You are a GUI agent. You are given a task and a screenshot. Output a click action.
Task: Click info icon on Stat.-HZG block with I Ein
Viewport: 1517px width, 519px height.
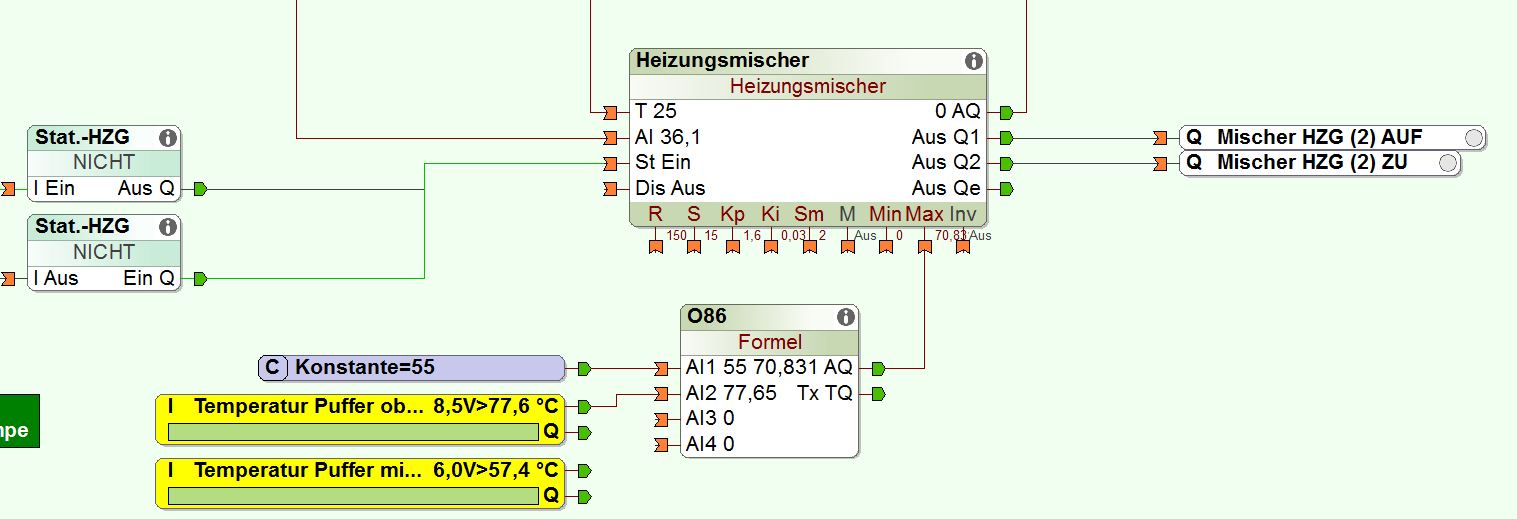pos(167,138)
